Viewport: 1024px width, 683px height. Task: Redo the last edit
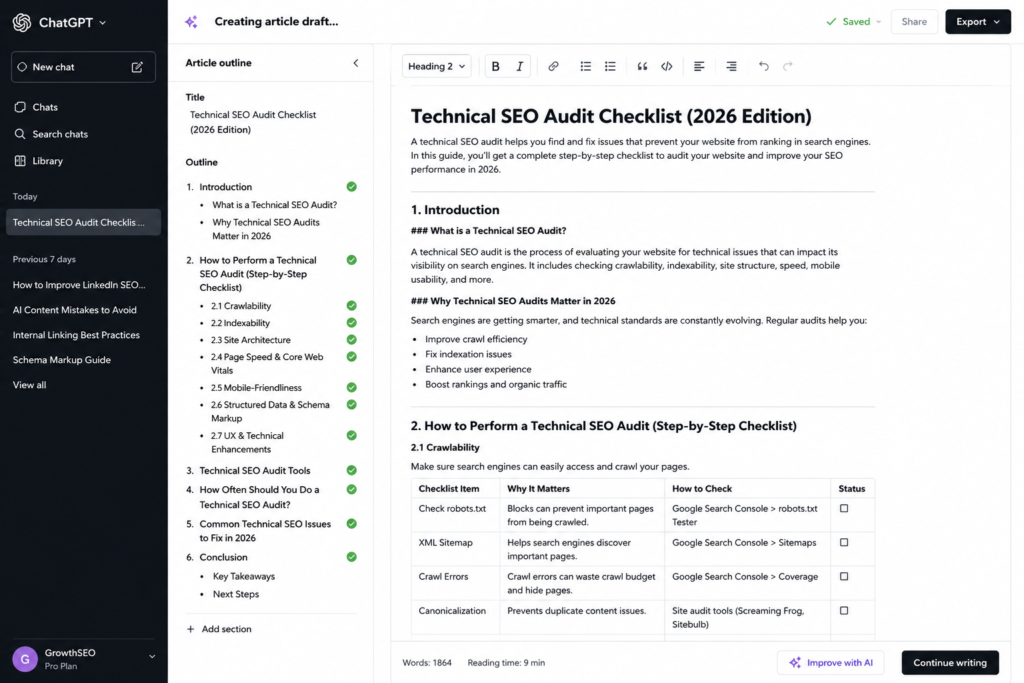pyautogui.click(x=788, y=66)
